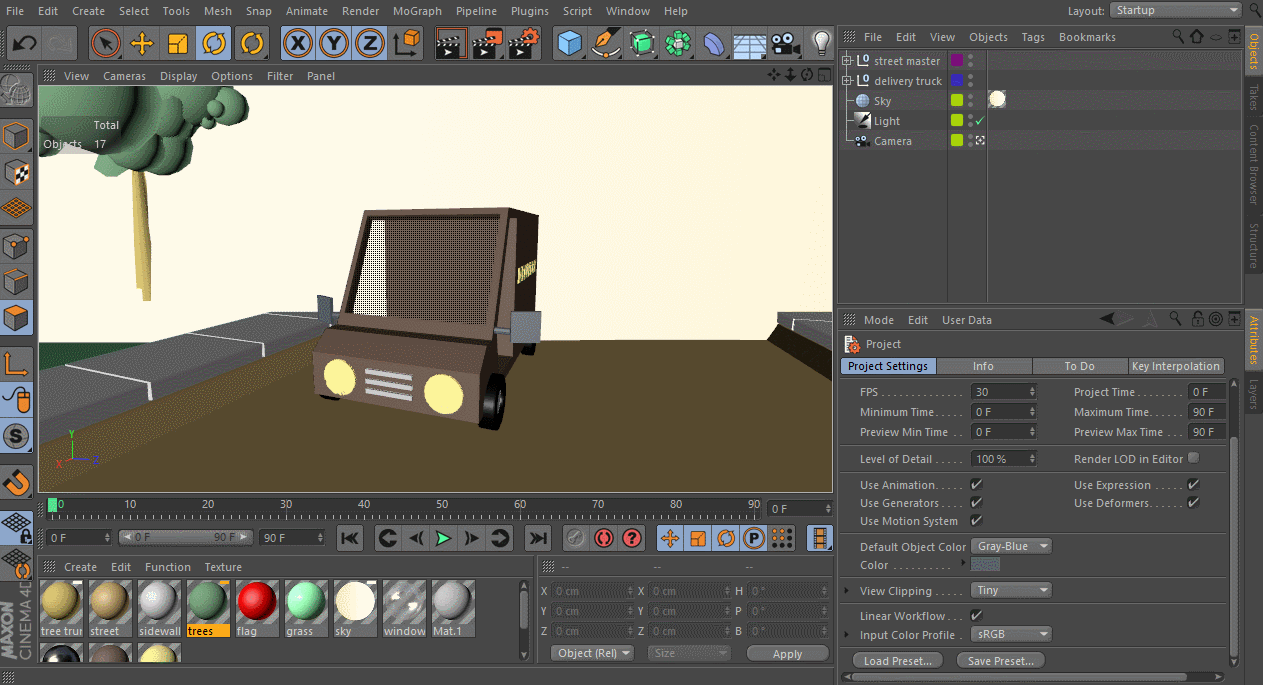Go to end of animation
1263x685 pixels.
(537, 538)
